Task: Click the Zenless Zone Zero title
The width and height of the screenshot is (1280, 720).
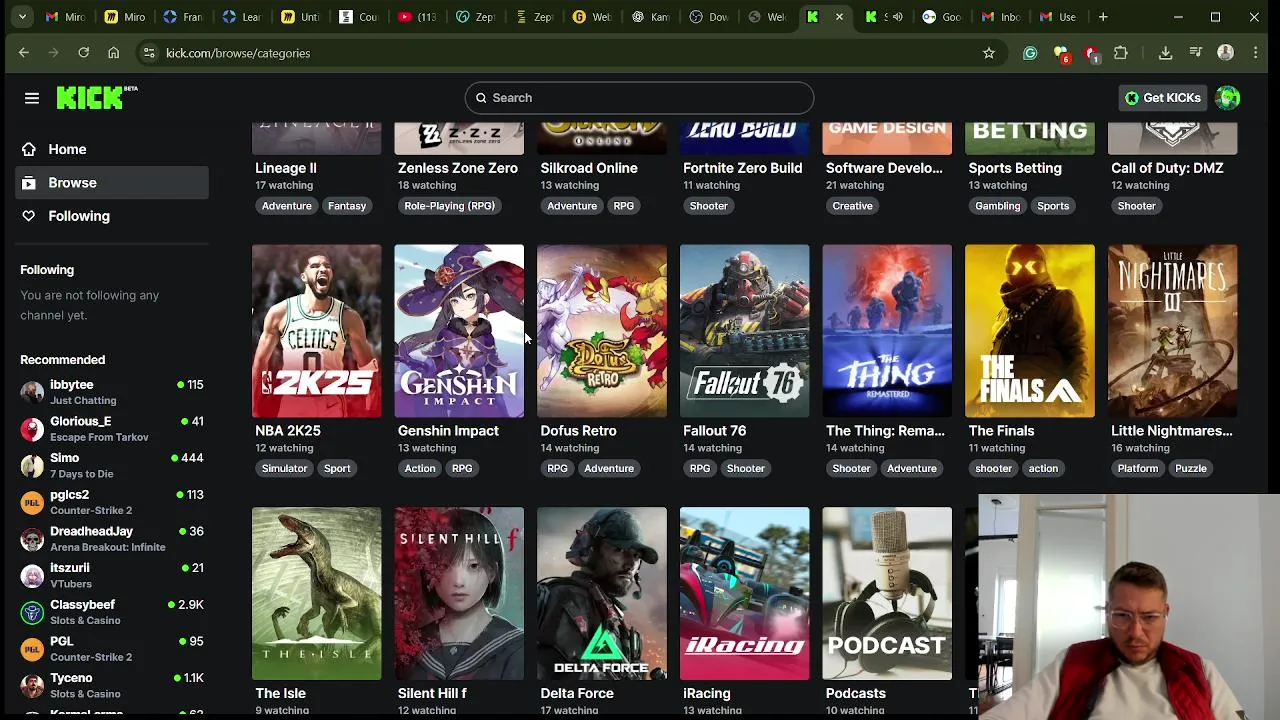Action: tap(458, 168)
